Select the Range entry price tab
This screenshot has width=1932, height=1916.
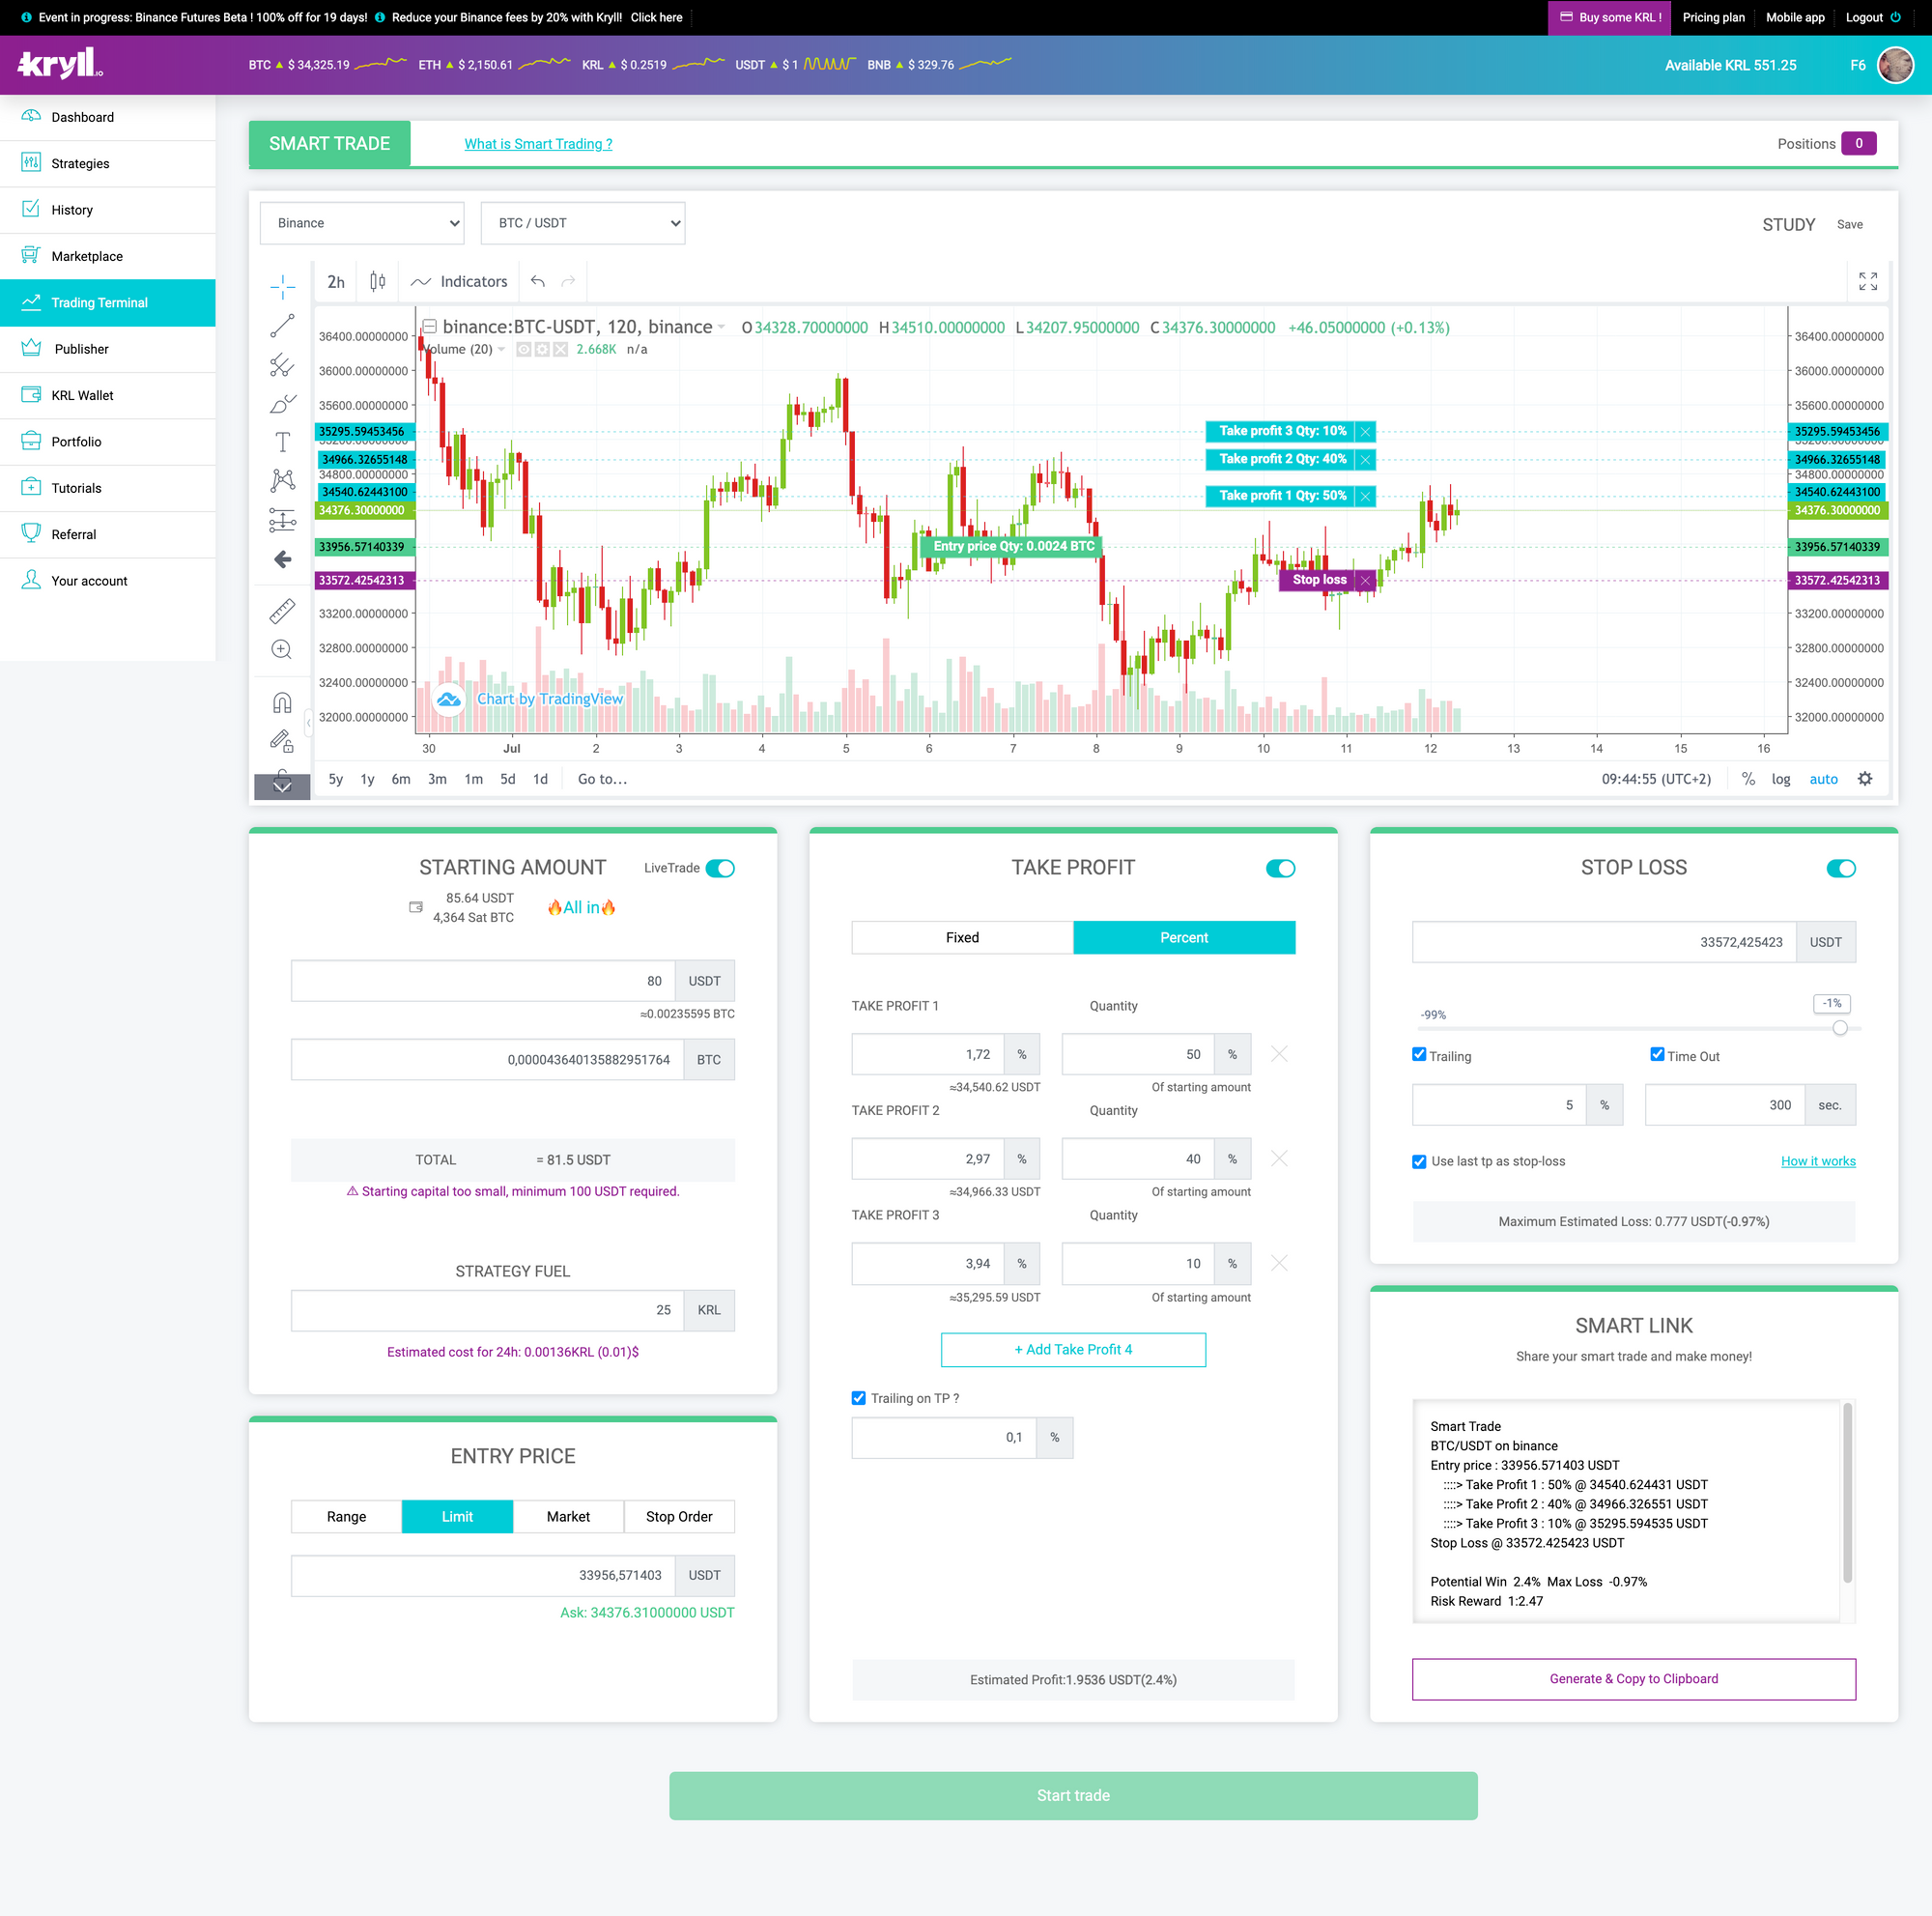(x=346, y=1517)
